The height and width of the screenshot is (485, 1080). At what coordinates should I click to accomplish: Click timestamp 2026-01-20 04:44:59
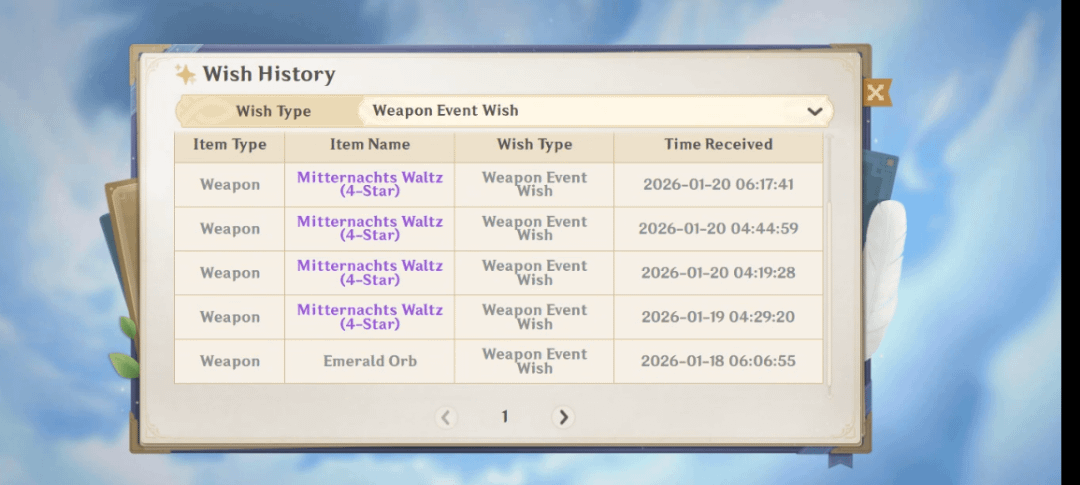point(718,229)
